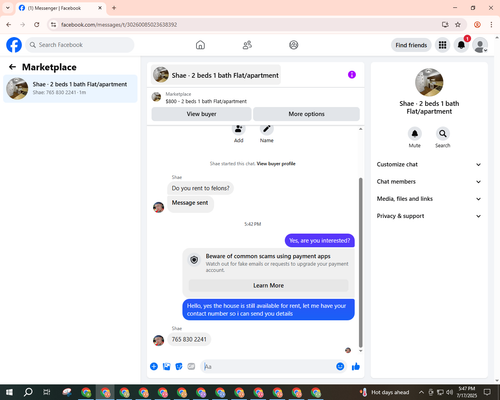This screenshot has width=500, height=400.
Task: Open Facebook home via logo
Action: coord(14,45)
